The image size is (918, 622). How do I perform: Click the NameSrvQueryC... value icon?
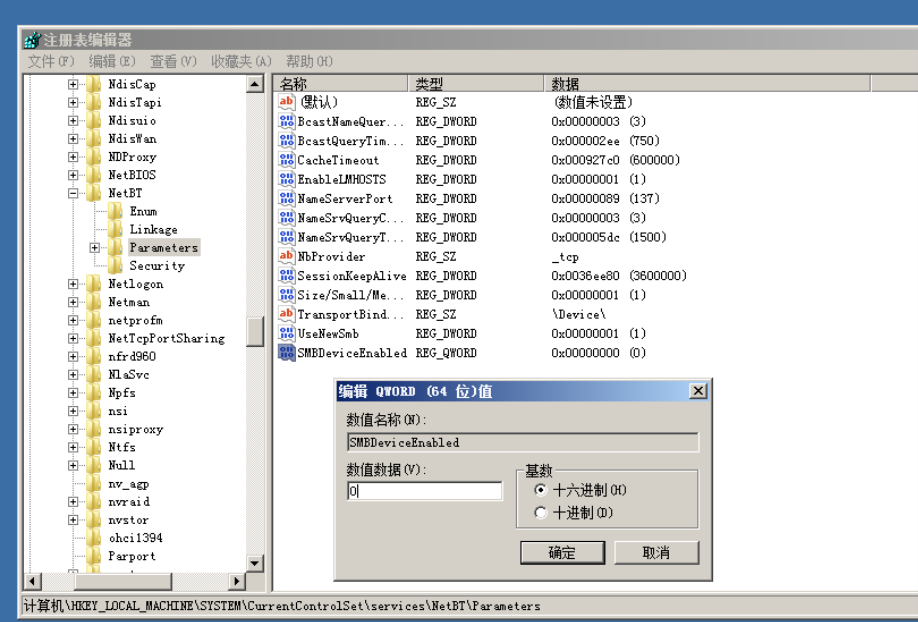point(286,218)
